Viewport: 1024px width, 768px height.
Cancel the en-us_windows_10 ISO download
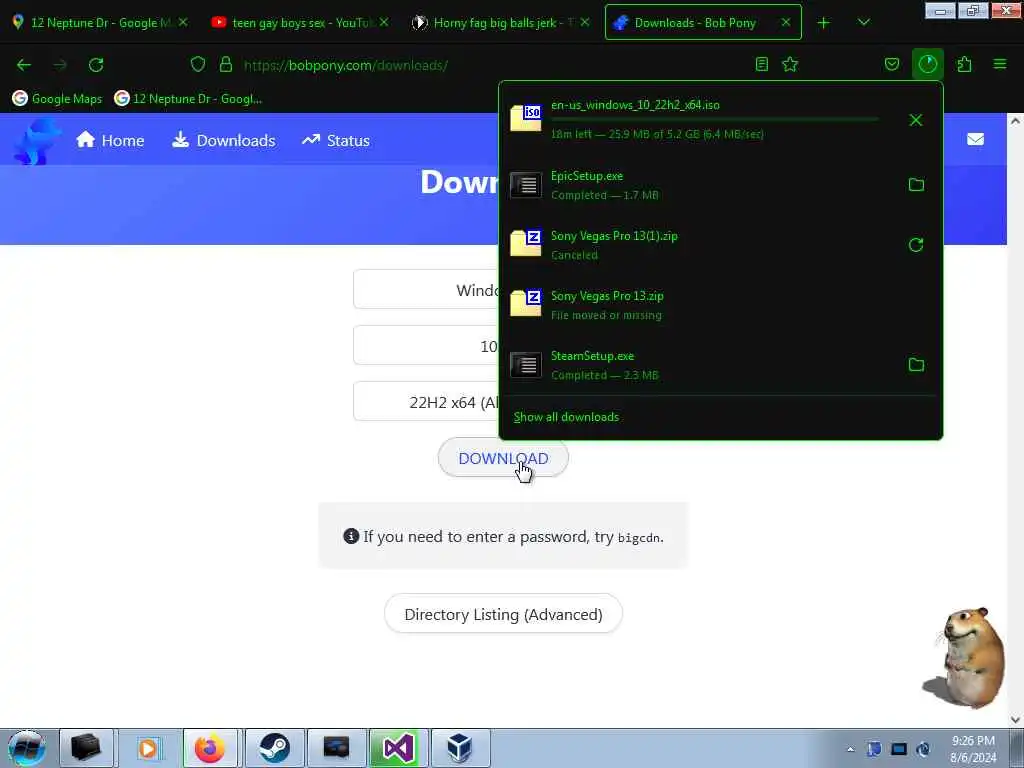pos(916,120)
